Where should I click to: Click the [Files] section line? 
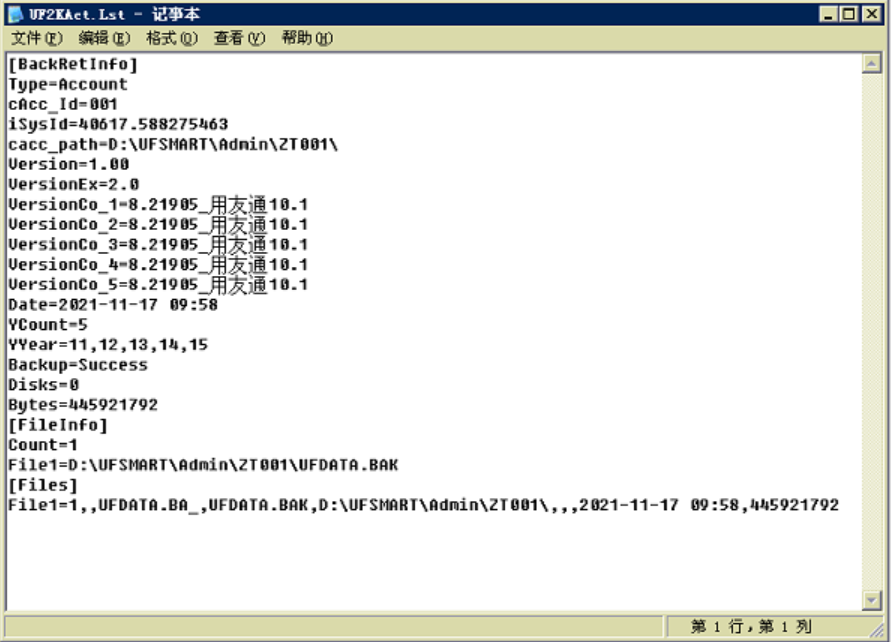pos(43,485)
